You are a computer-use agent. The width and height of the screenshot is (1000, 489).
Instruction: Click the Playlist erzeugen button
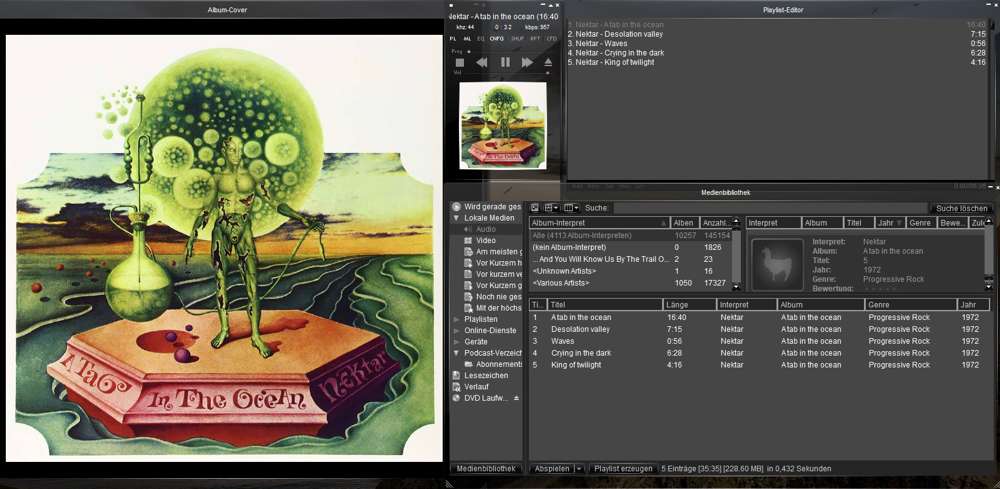tap(623, 468)
